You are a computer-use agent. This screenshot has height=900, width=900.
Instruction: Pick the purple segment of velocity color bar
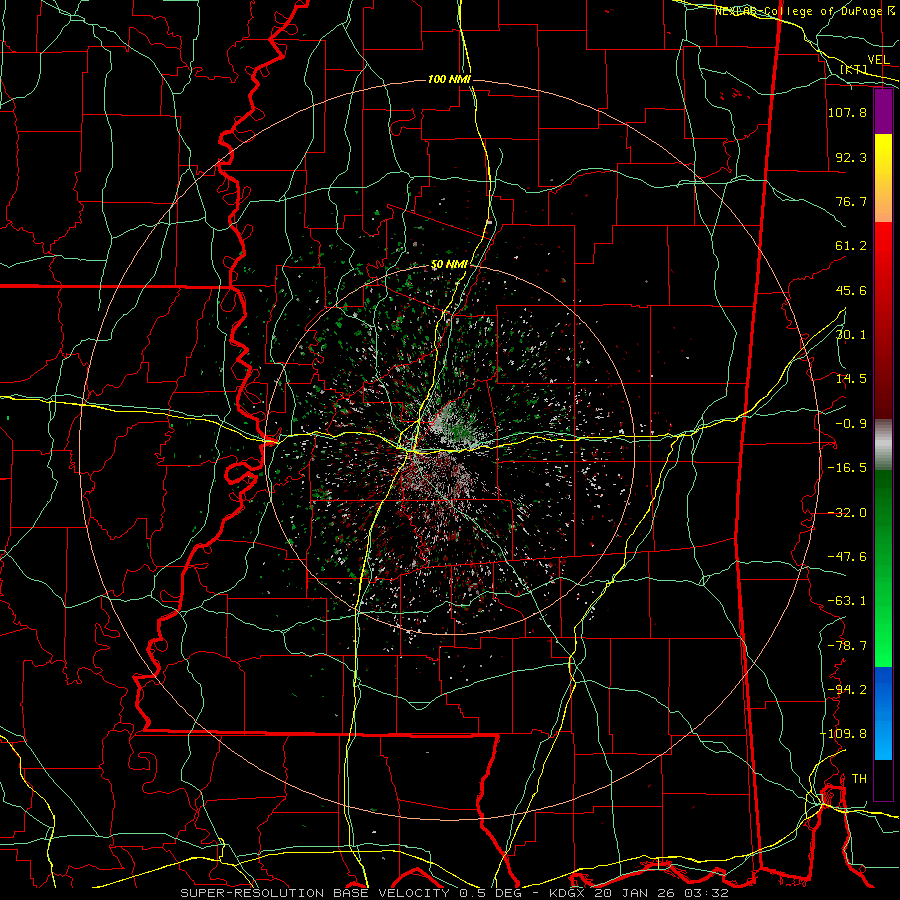point(883,112)
